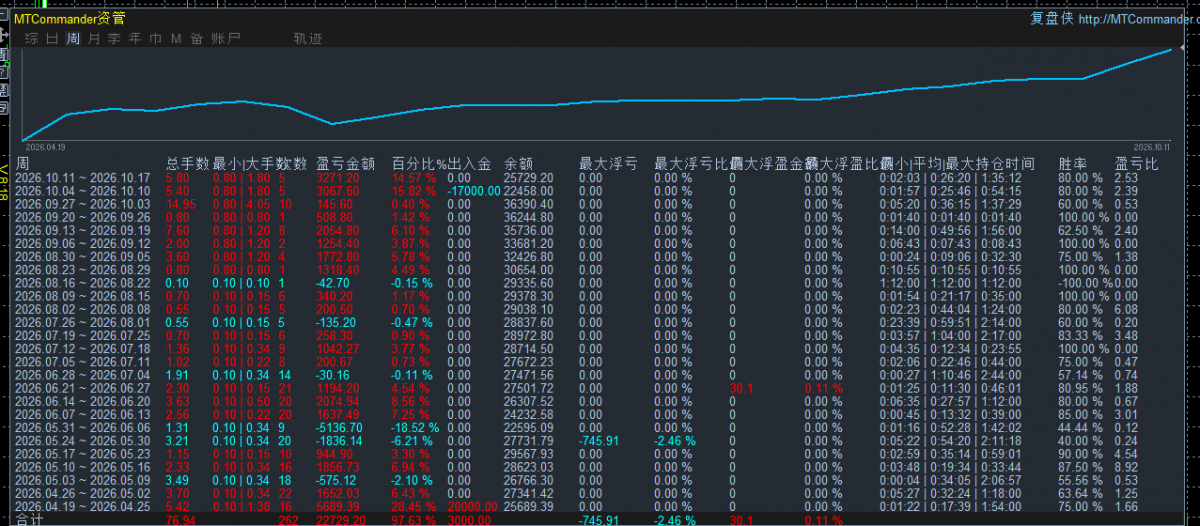Open the http://MTCommander.com link
The height and width of the screenshot is (526, 1200).
pyautogui.click(x=1137, y=18)
